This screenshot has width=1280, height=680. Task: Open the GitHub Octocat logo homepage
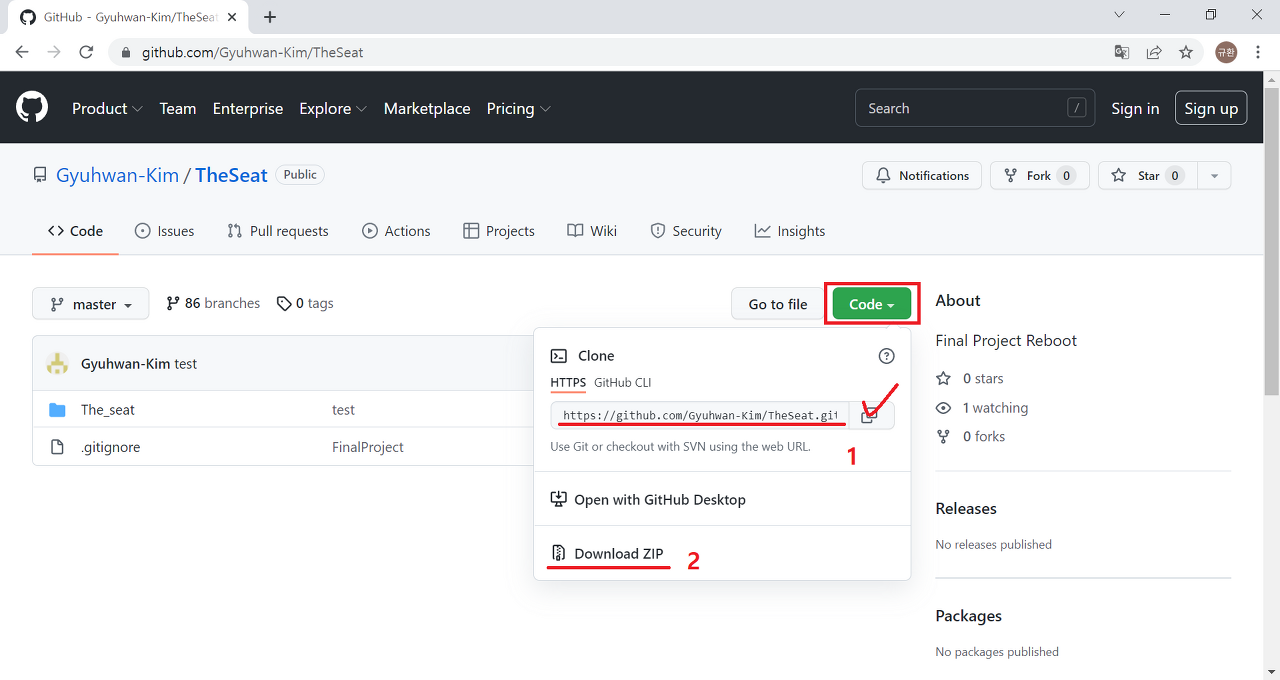tap(32, 107)
